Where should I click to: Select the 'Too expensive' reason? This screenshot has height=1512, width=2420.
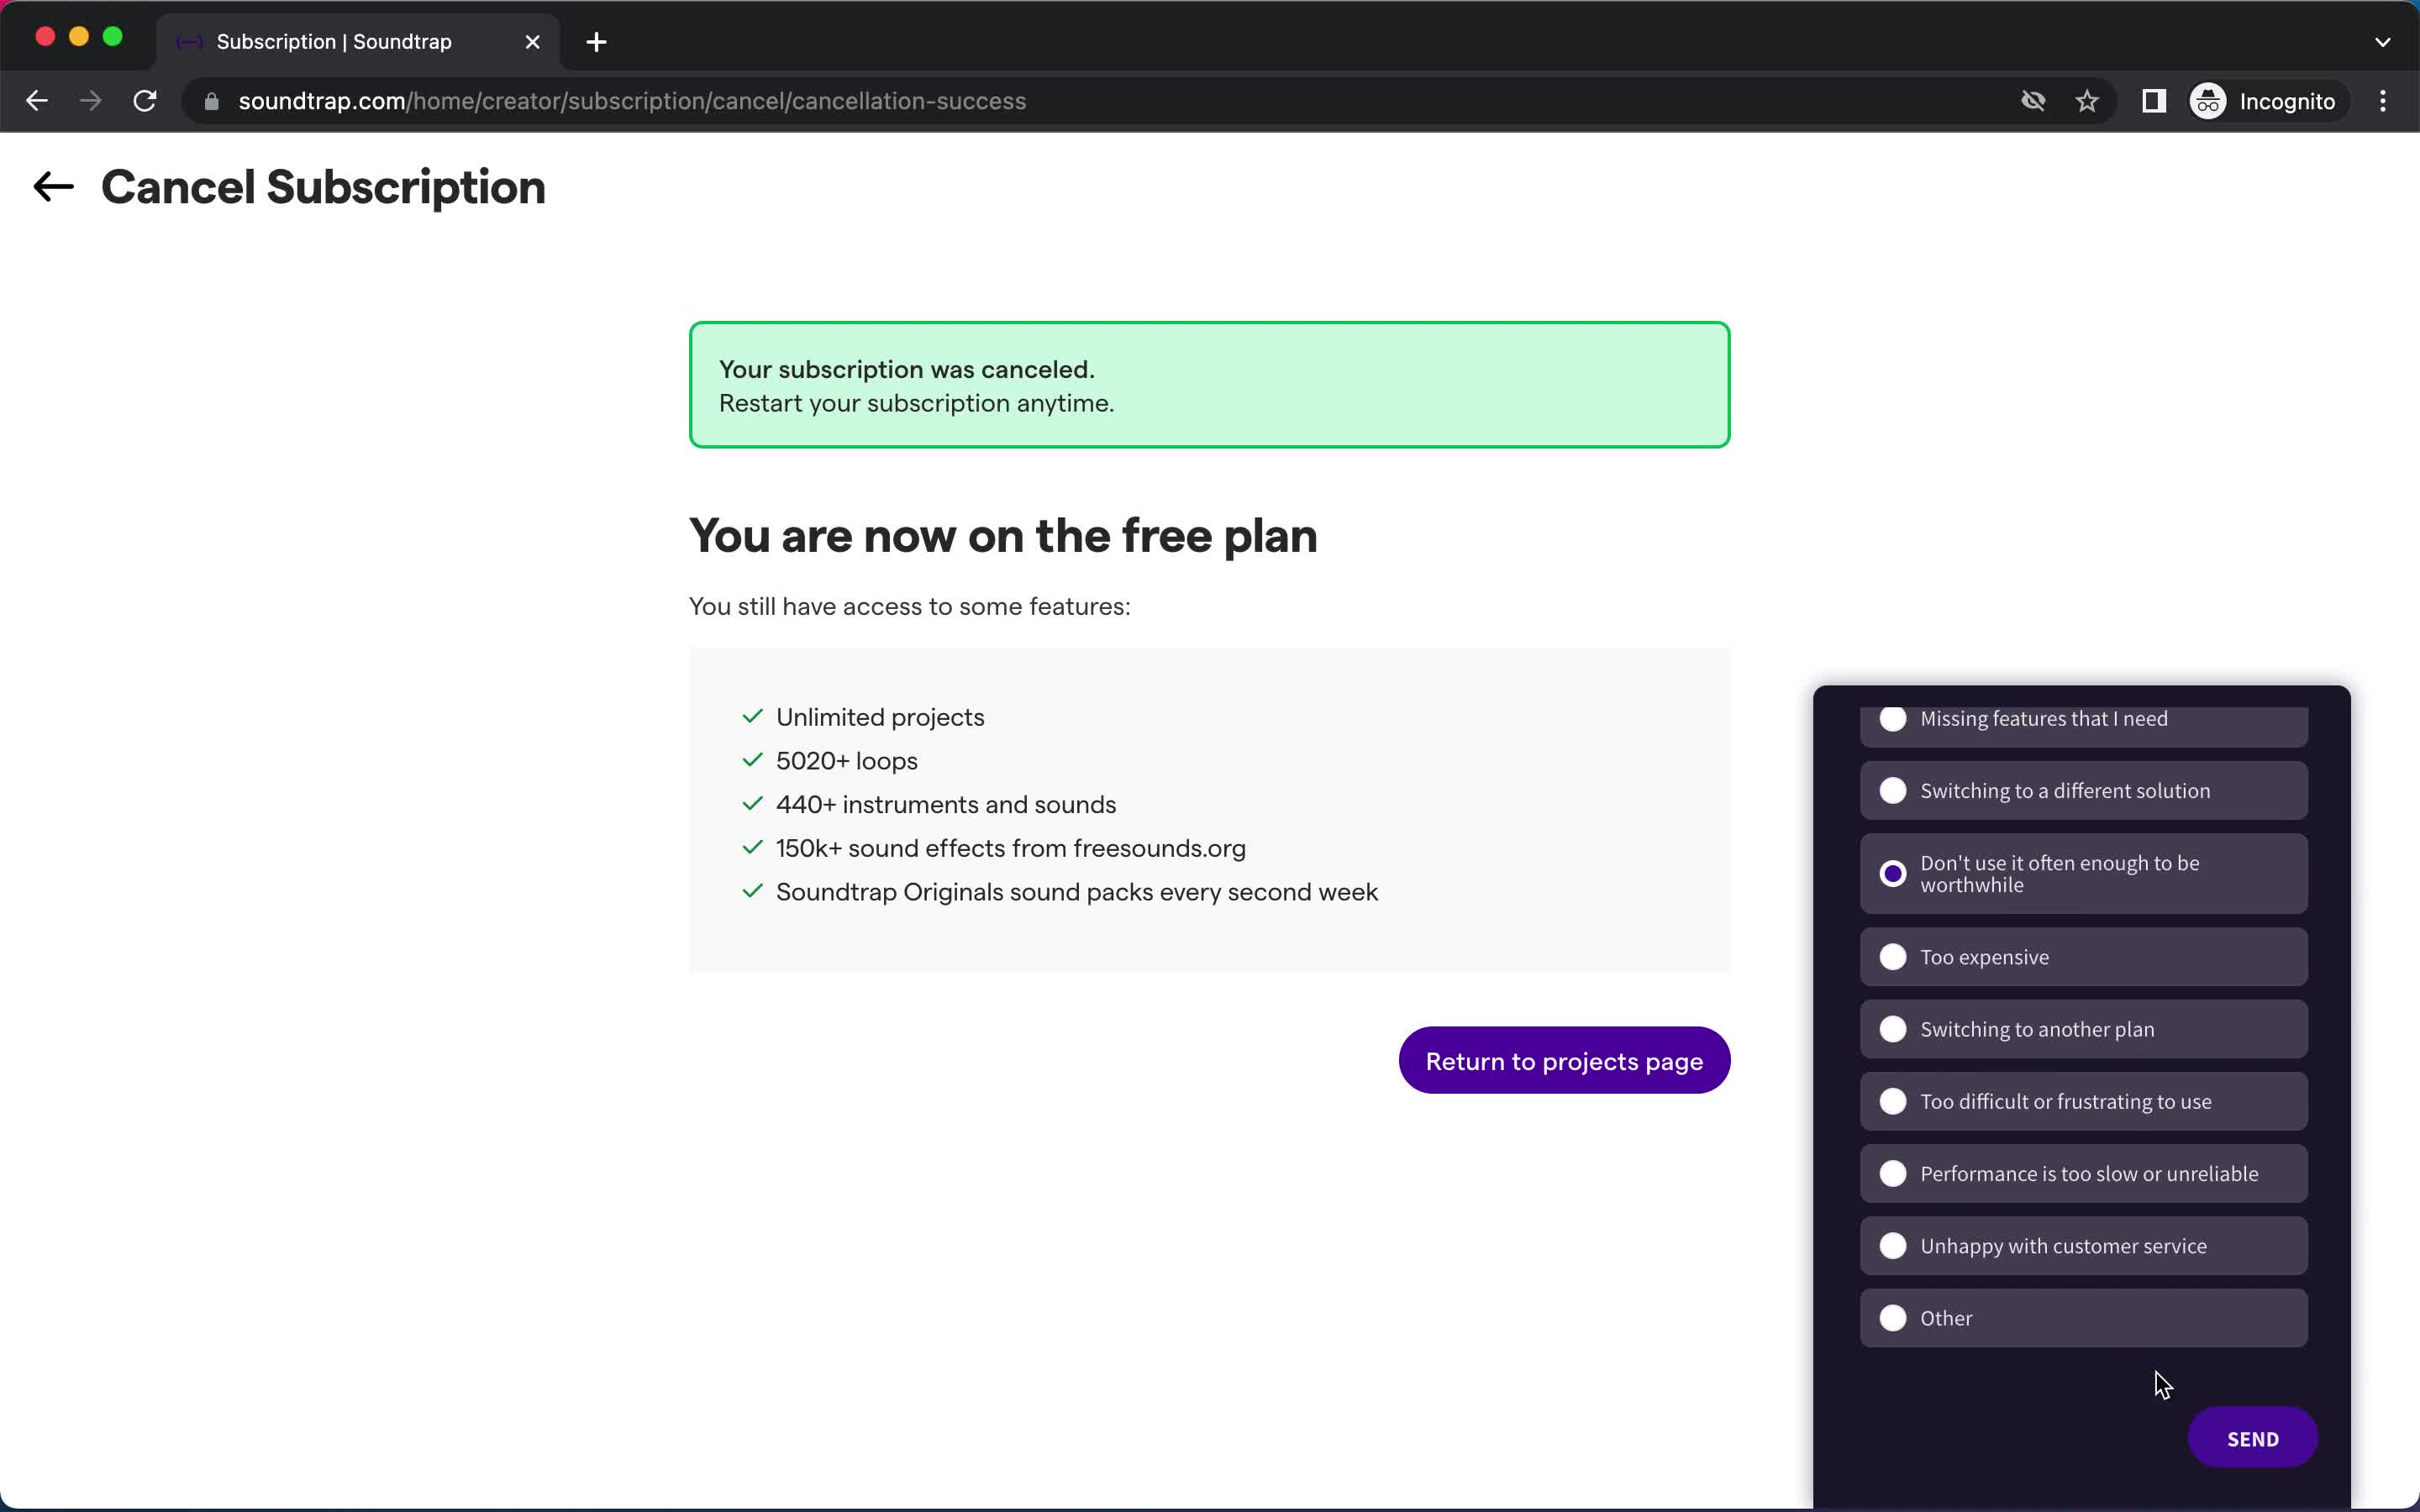[x=1892, y=954]
